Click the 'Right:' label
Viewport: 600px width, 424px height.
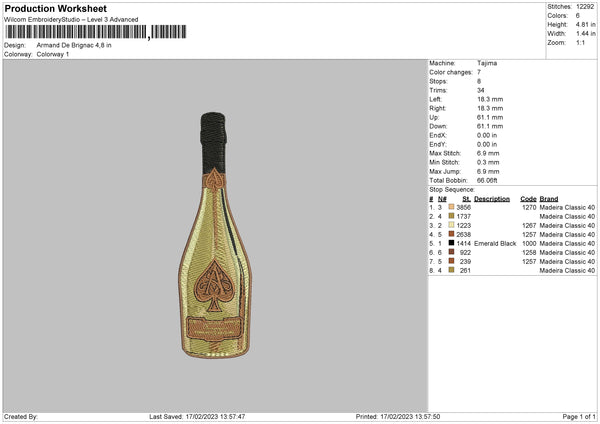click(x=437, y=108)
